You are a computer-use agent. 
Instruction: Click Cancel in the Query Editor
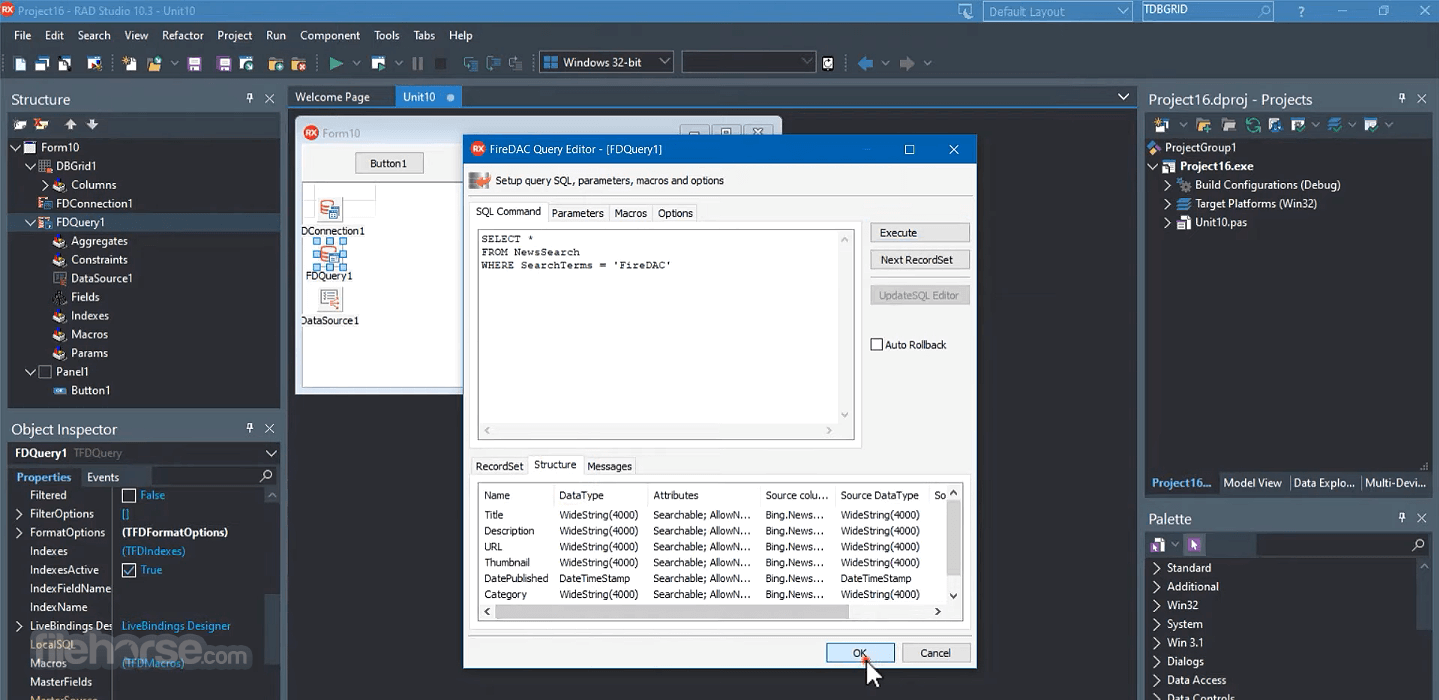pyautogui.click(x=936, y=653)
